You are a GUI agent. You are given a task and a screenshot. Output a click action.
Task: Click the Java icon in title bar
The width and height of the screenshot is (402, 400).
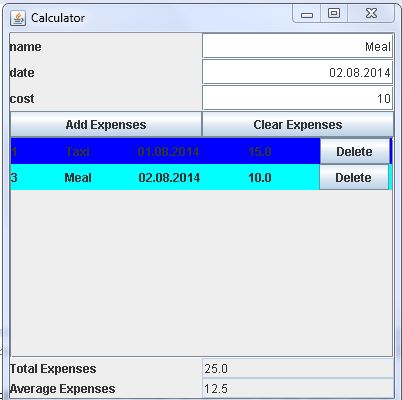[x=18, y=18]
